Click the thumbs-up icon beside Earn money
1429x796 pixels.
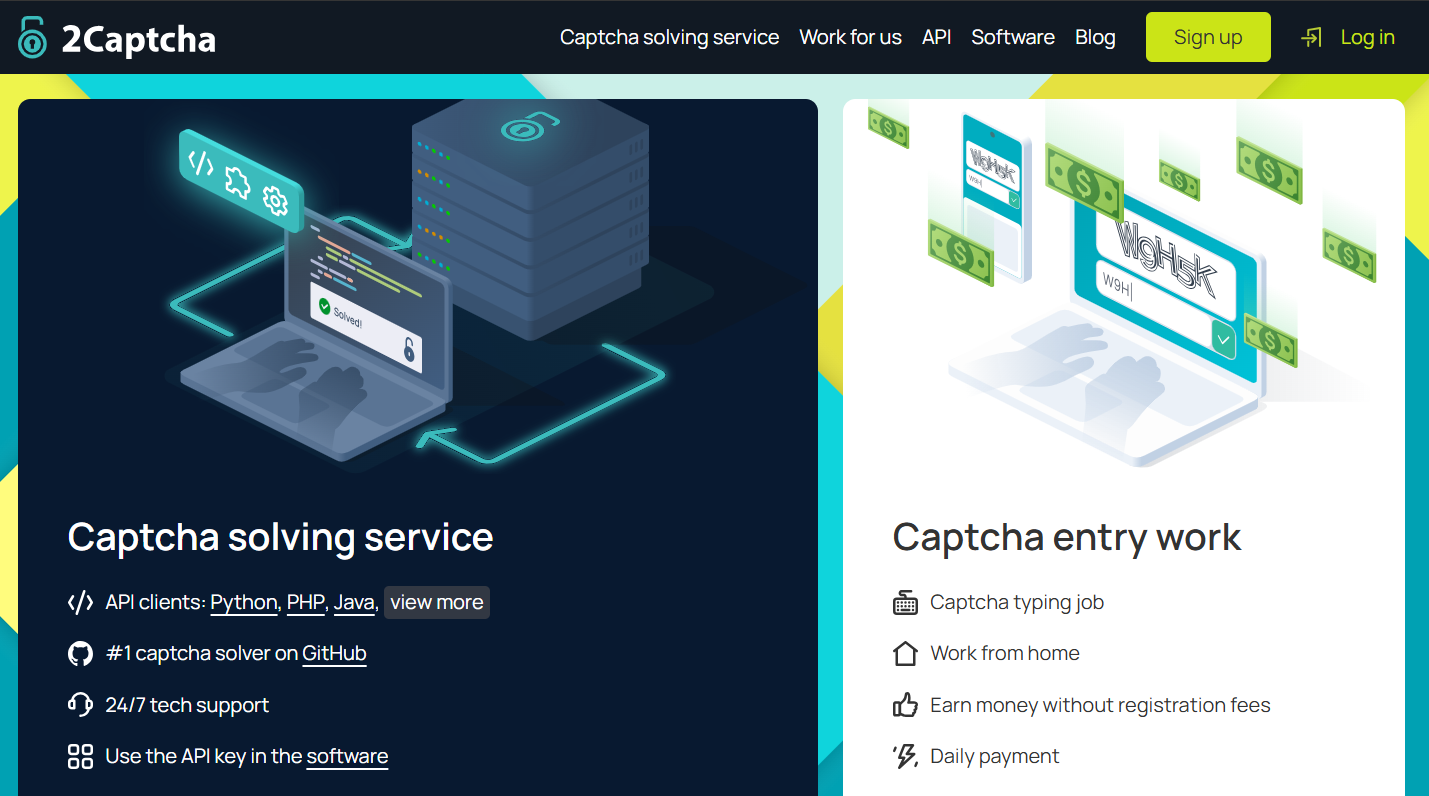coord(905,705)
